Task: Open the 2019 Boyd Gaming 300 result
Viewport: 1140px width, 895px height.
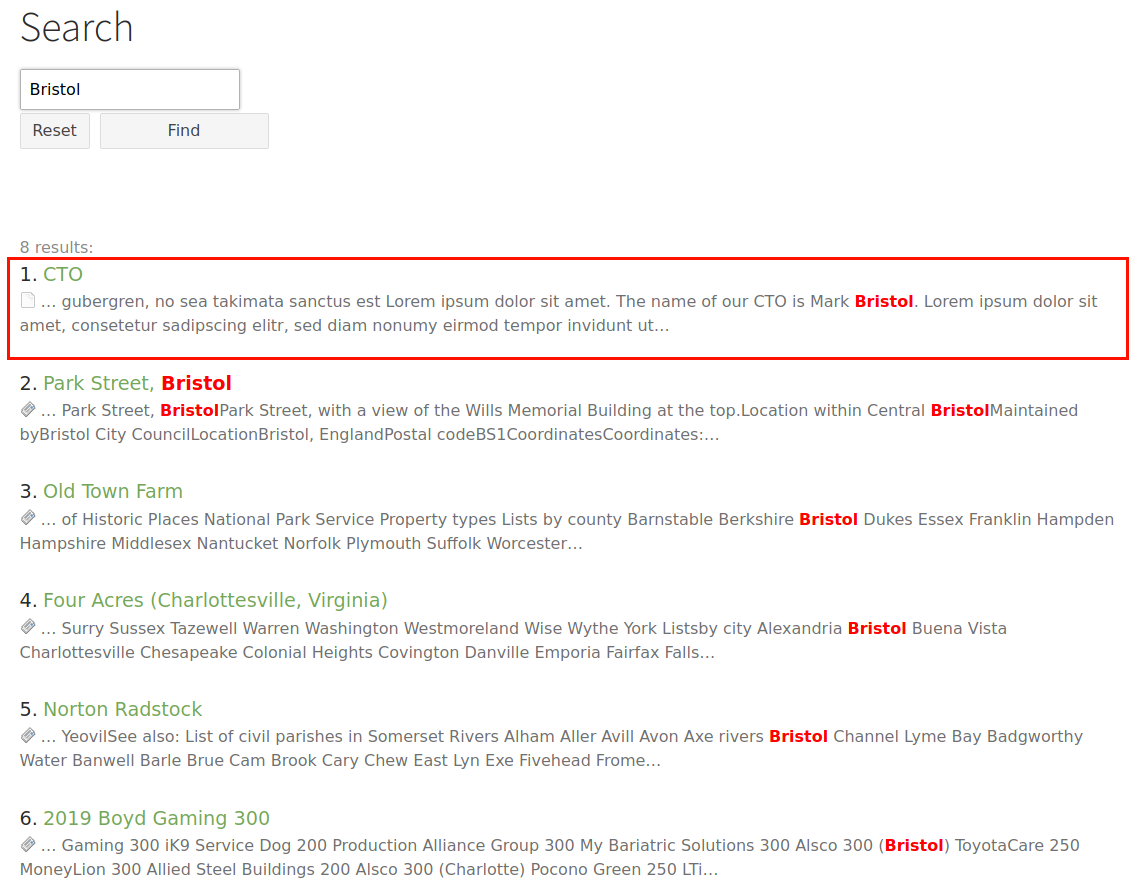Action: pos(156,818)
